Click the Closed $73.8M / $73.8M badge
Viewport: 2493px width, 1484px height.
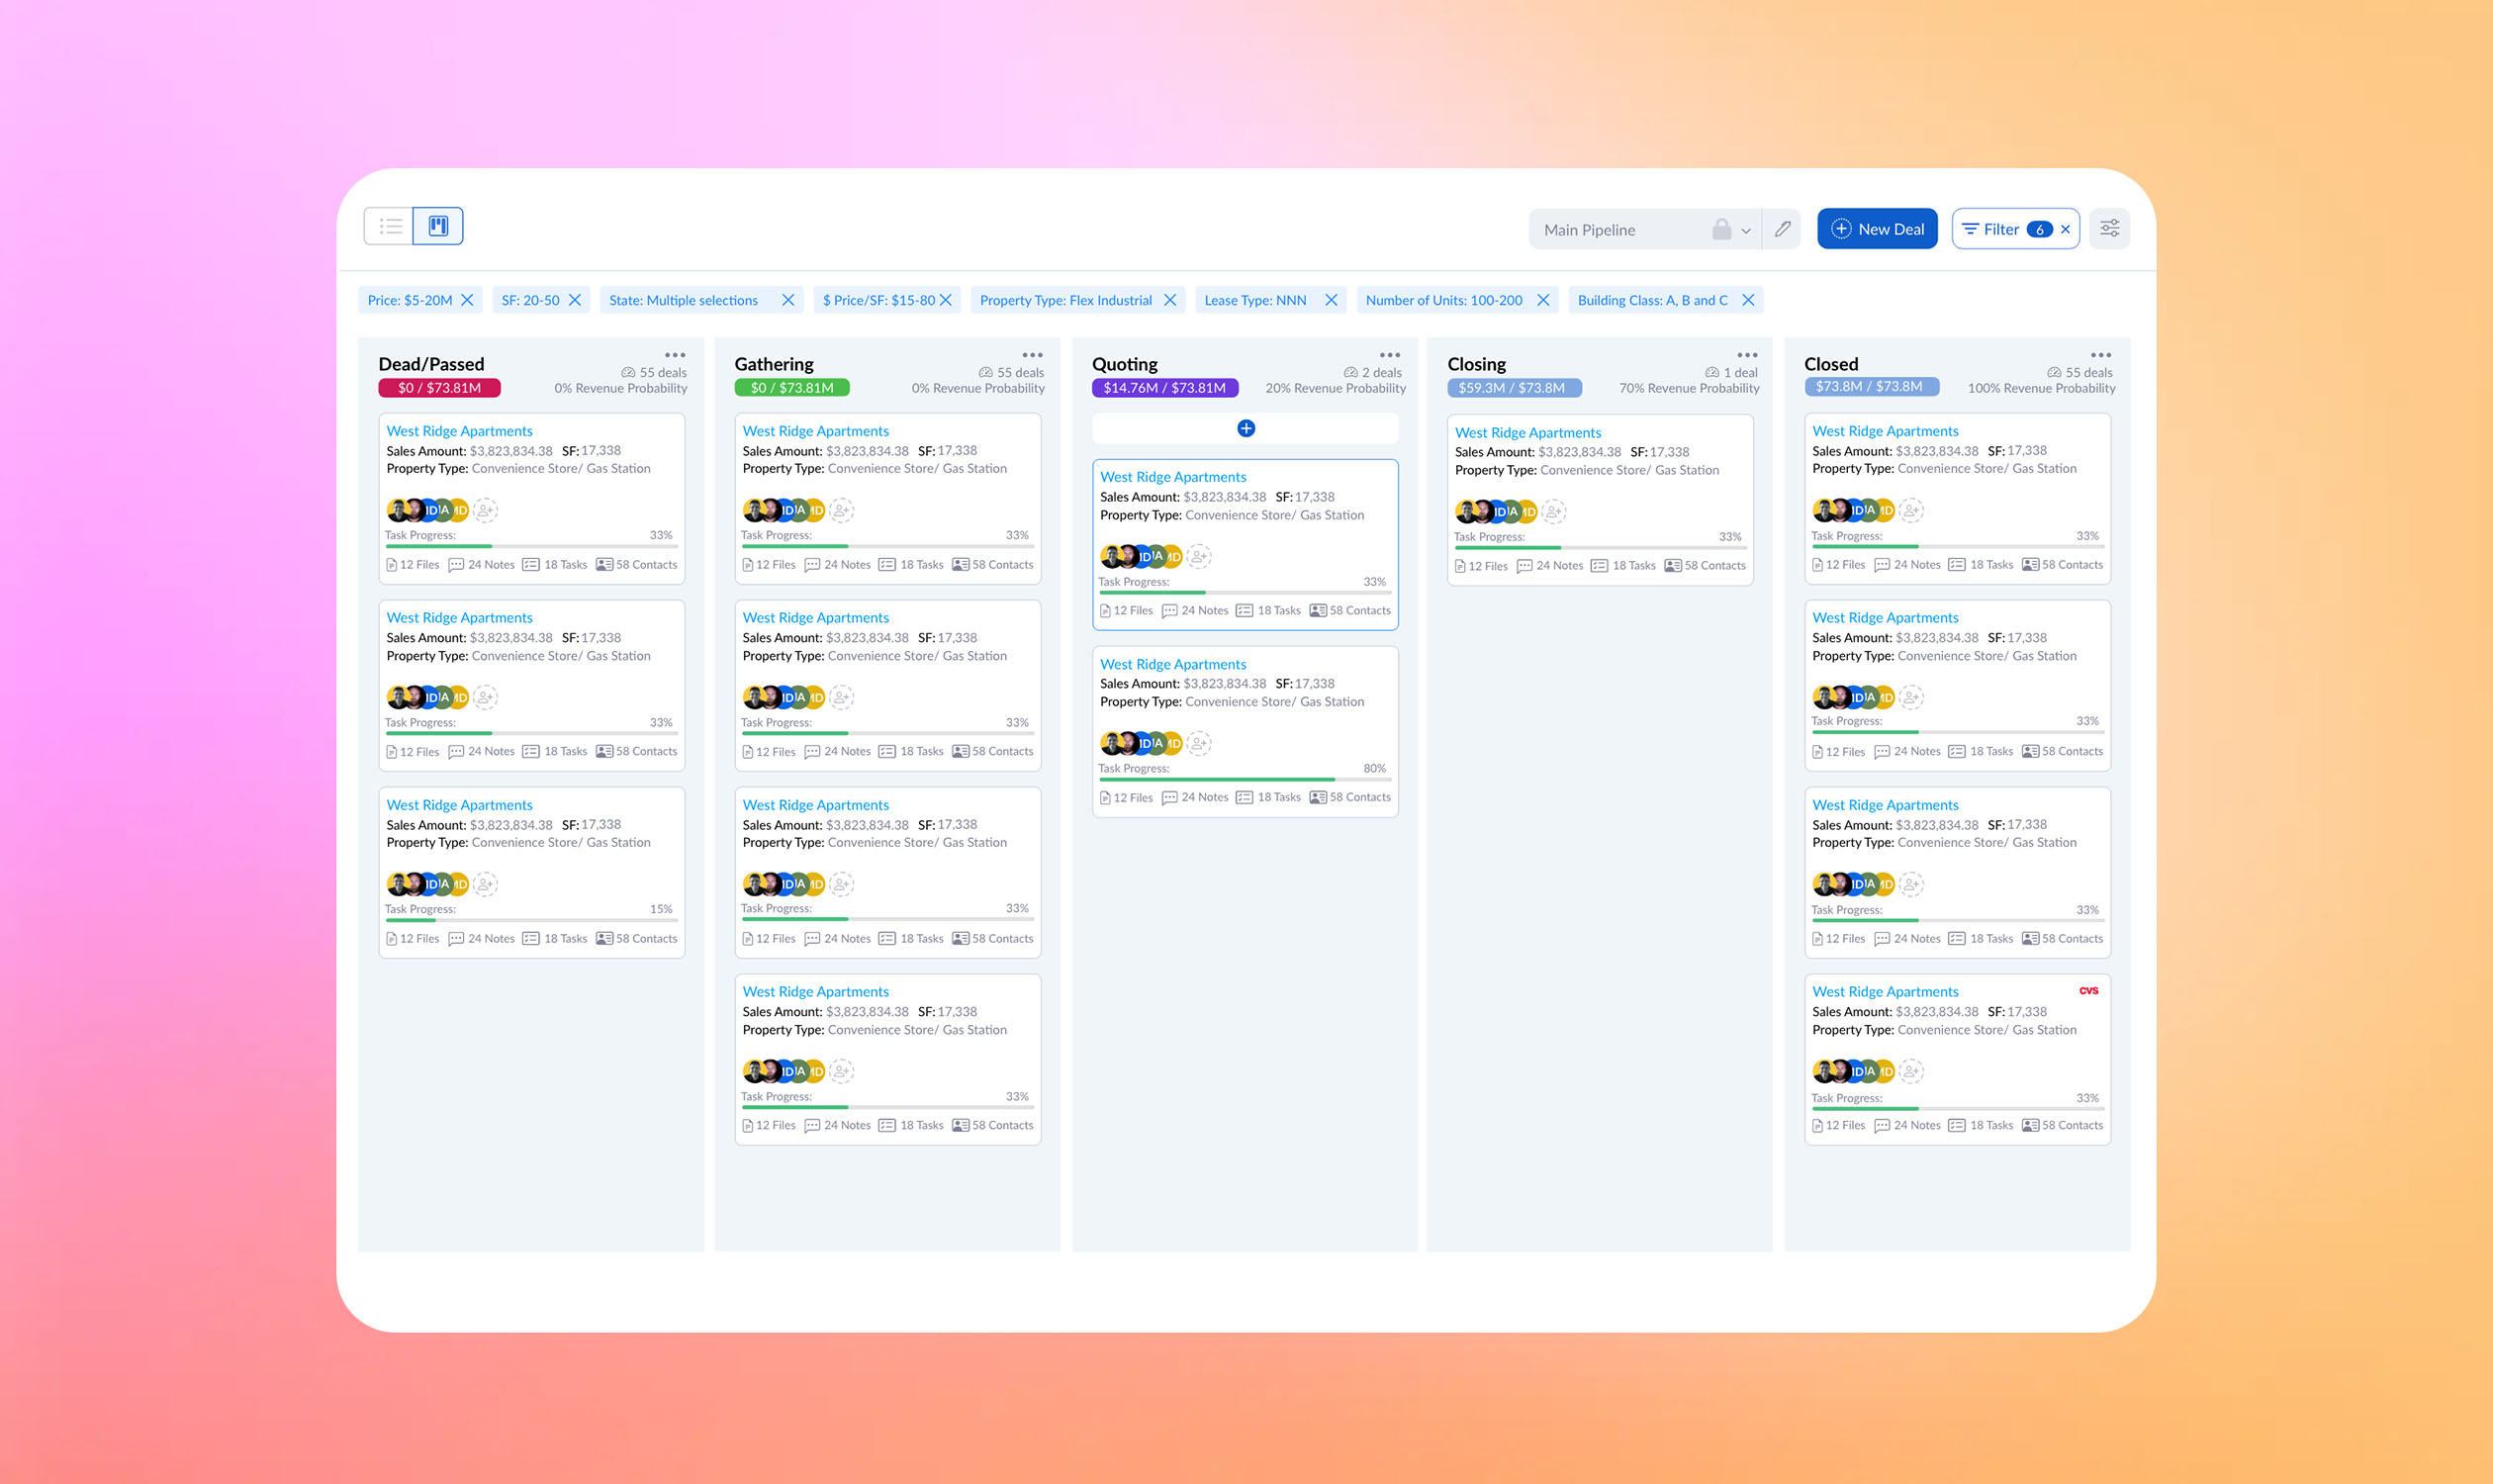1871,387
